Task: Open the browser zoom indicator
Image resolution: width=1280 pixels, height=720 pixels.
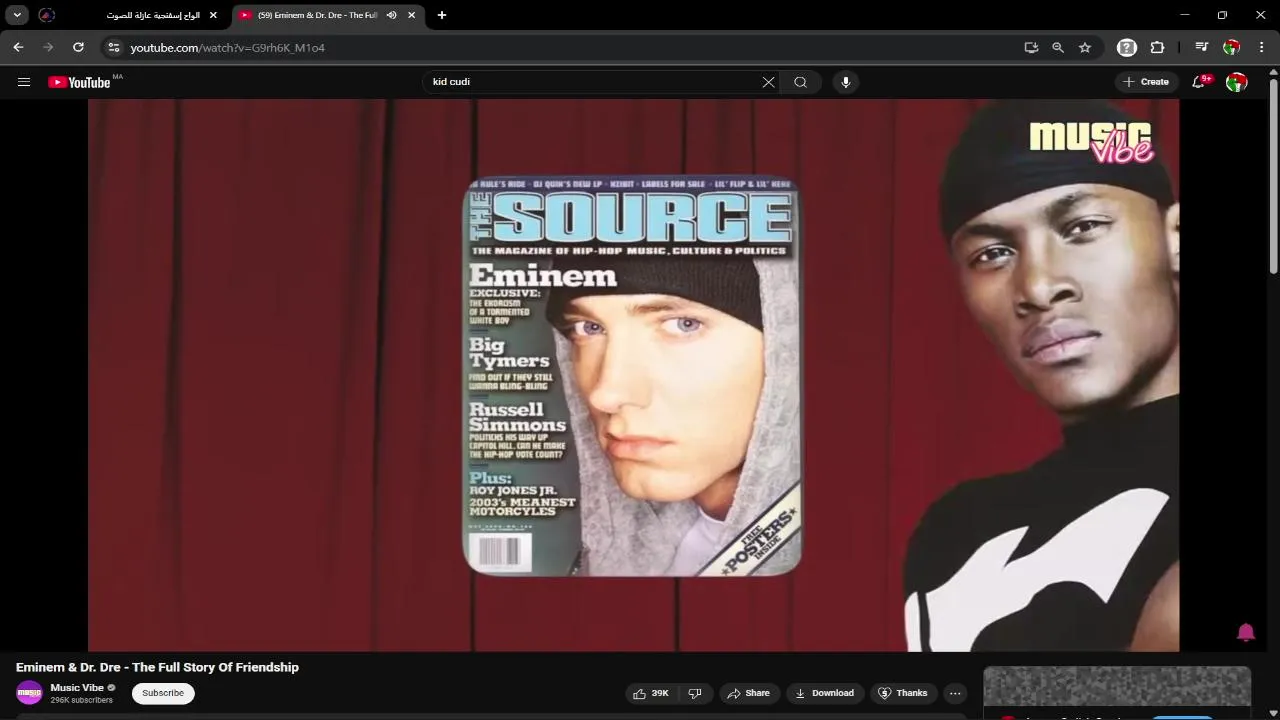Action: [x=1058, y=47]
